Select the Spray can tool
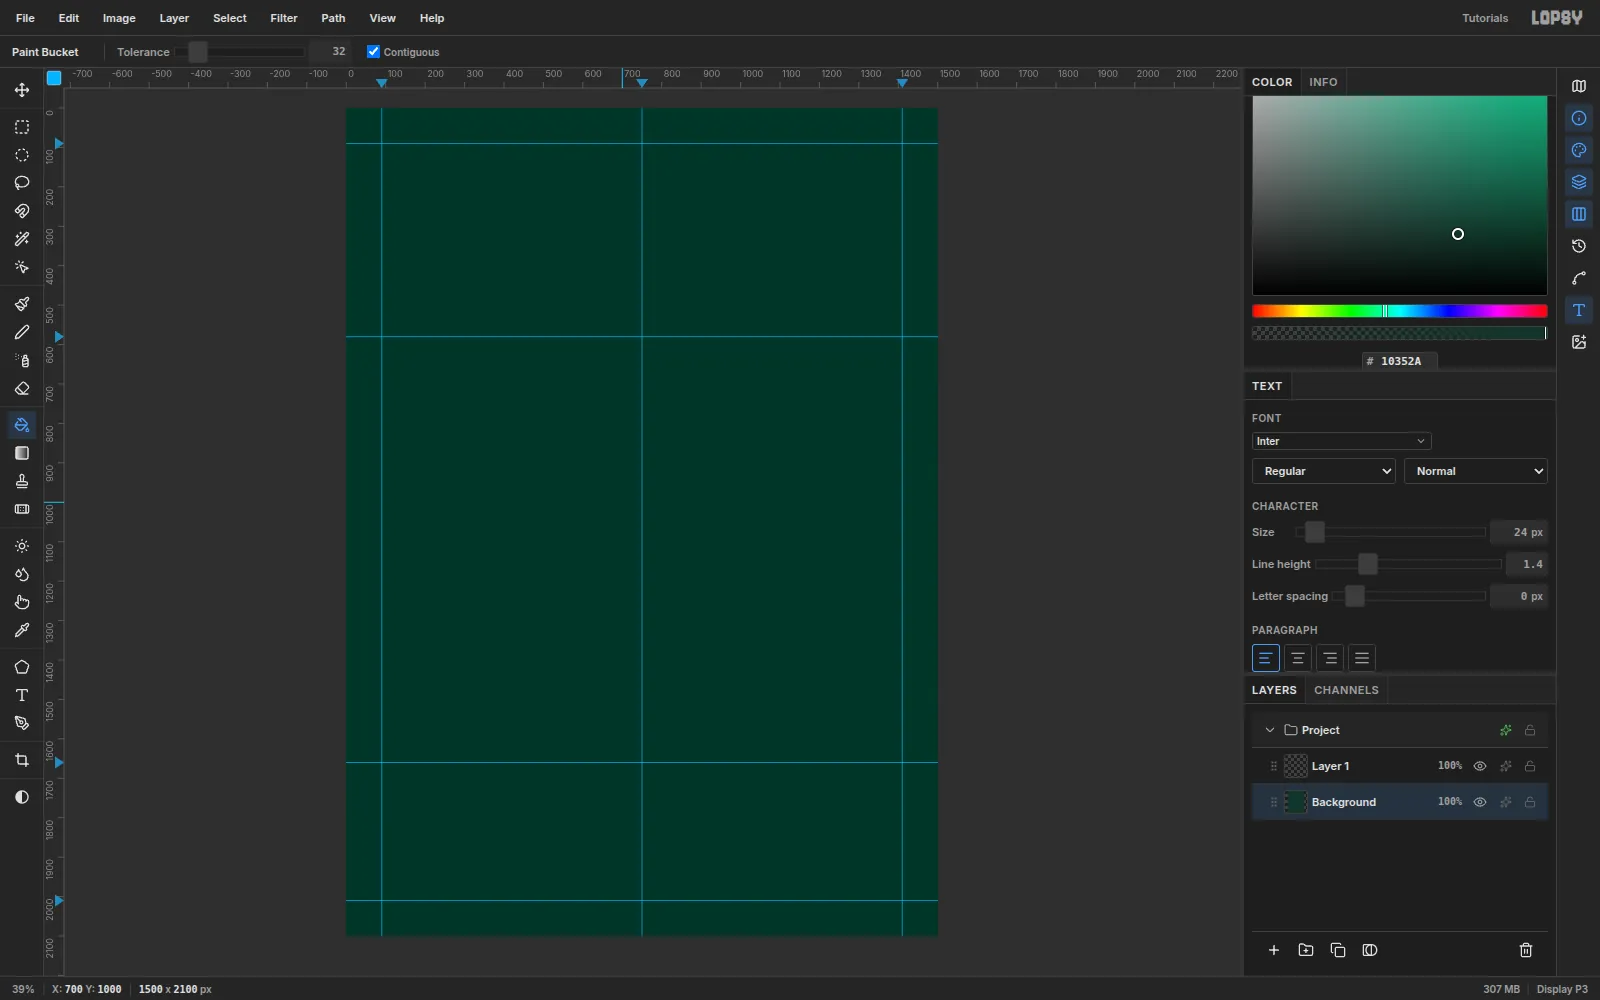The image size is (1600, 1000). [x=21, y=360]
